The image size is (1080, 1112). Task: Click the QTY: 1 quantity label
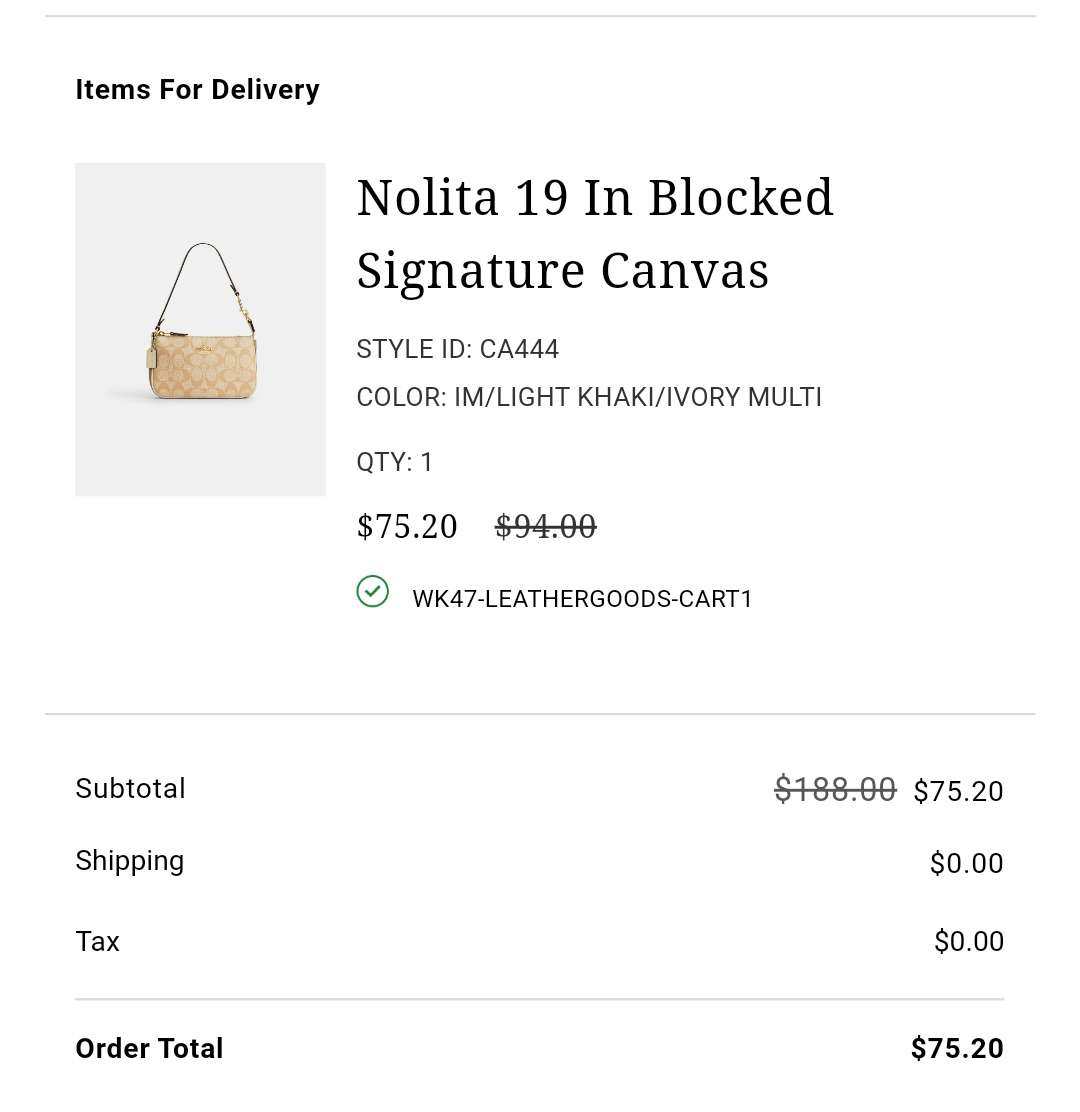[x=394, y=462]
